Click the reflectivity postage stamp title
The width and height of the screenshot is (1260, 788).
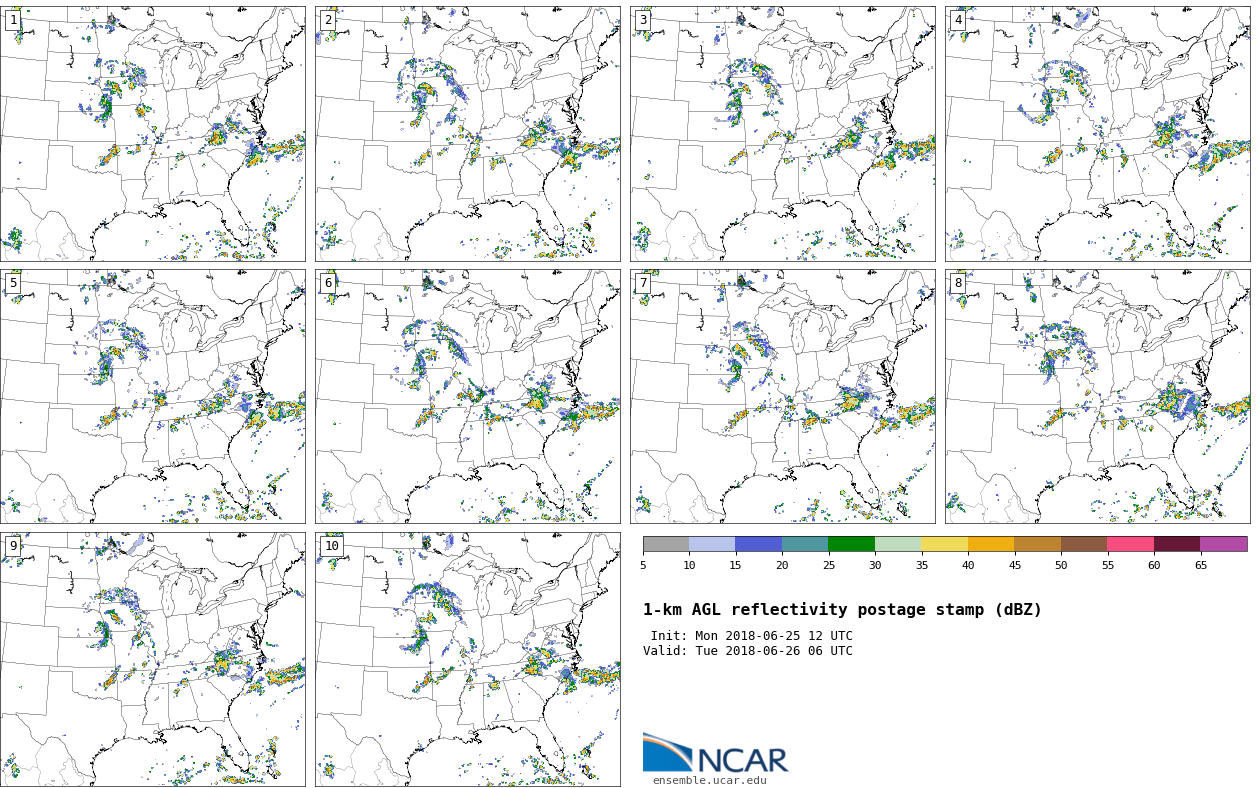click(x=842, y=610)
